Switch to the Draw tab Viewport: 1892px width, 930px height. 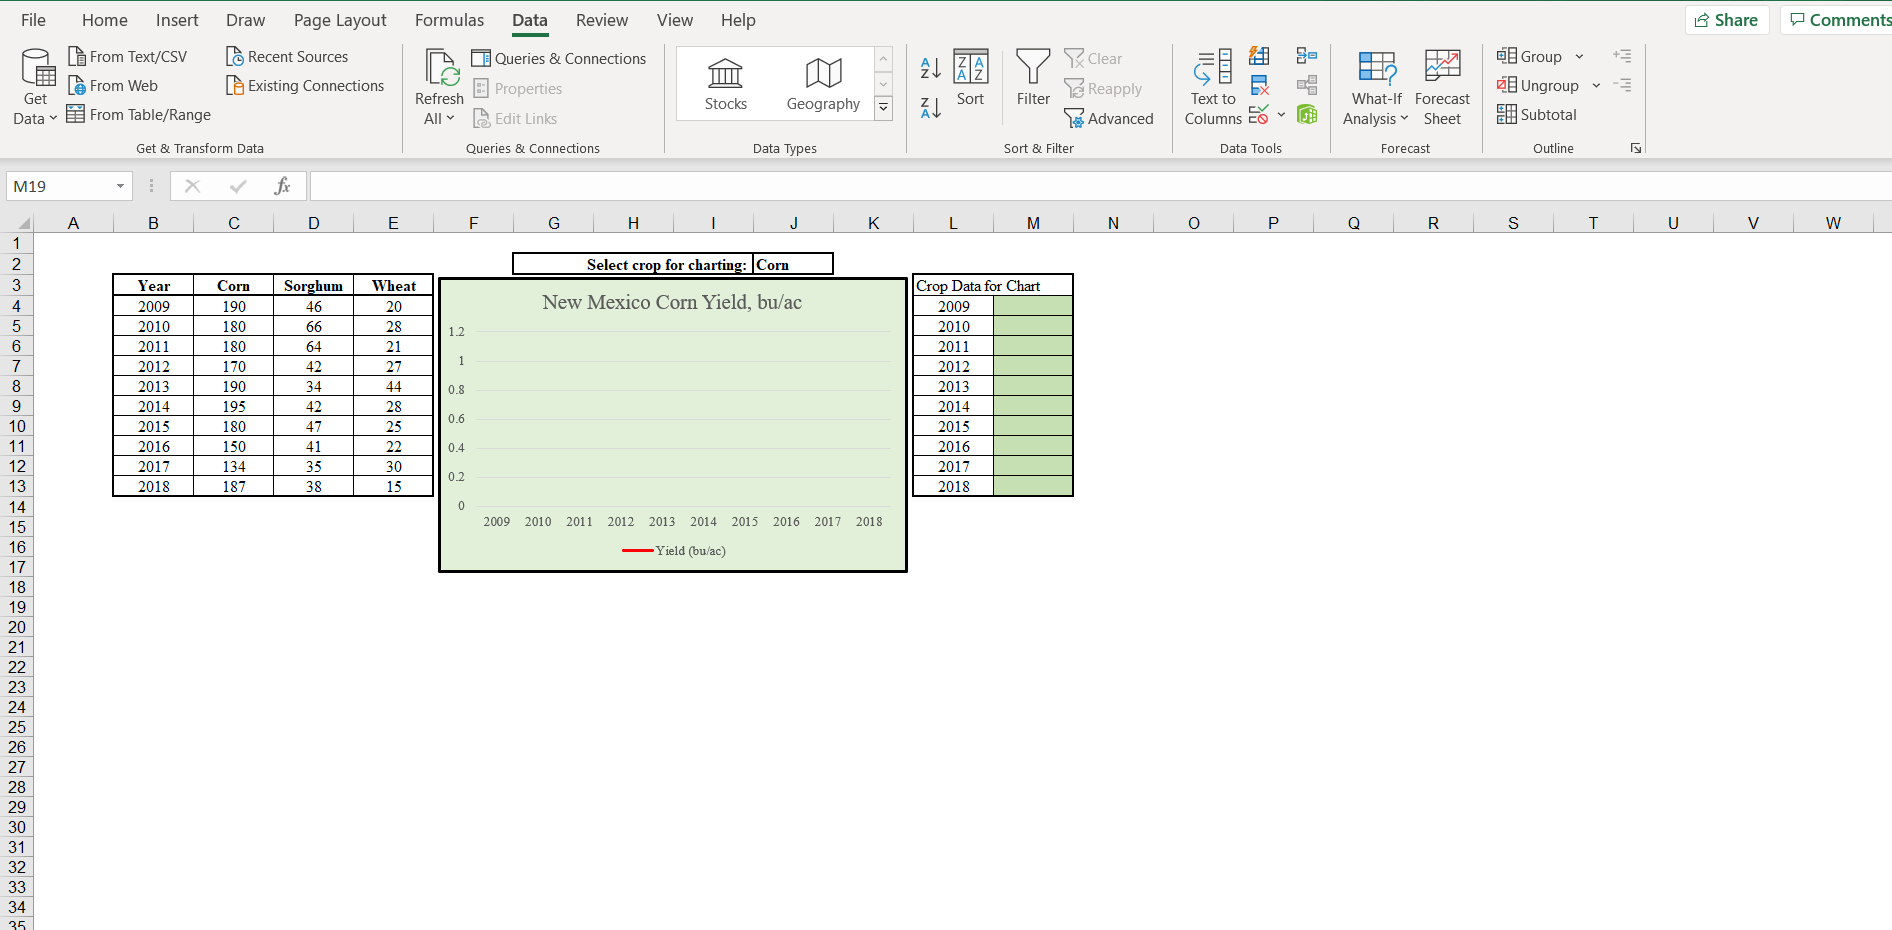[x=245, y=20]
